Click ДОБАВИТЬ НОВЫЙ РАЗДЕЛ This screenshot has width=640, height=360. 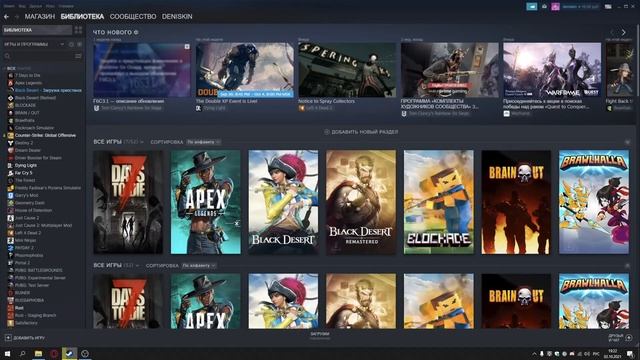361,132
